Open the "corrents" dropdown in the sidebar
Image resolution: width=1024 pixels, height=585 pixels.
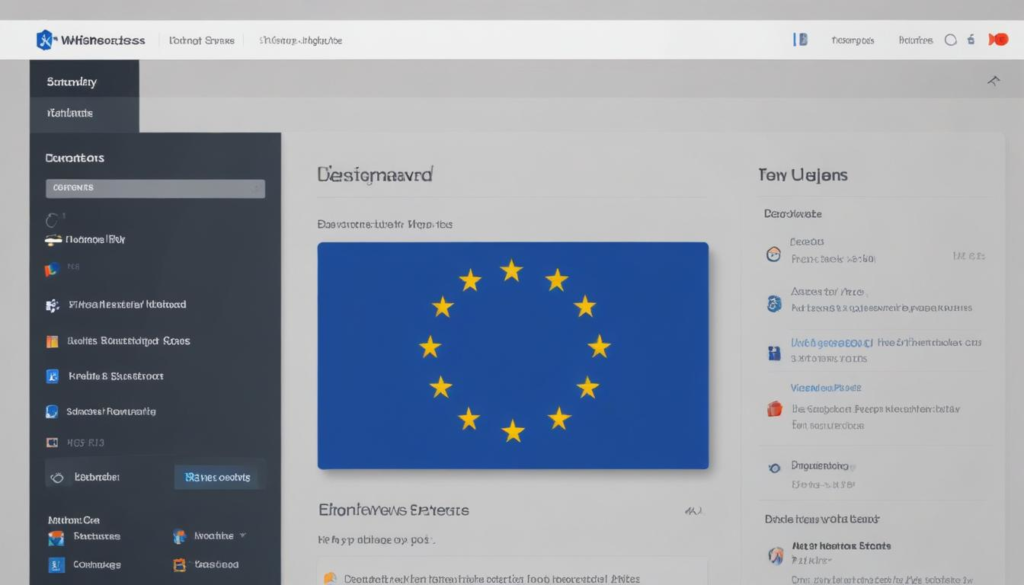coord(155,188)
